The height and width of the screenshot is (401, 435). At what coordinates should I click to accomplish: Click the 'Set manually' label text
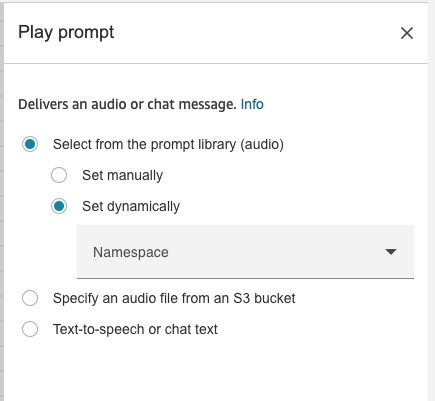coord(122,175)
